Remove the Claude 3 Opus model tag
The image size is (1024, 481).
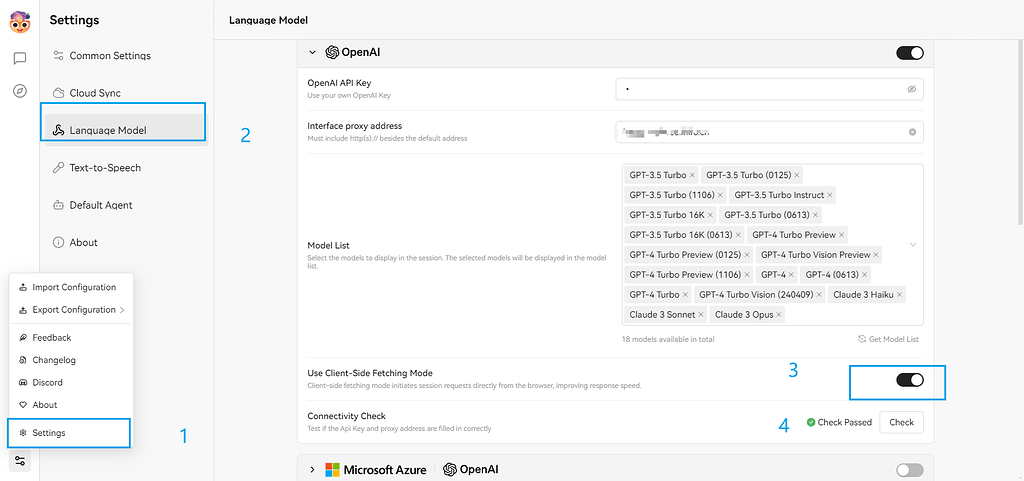779,315
